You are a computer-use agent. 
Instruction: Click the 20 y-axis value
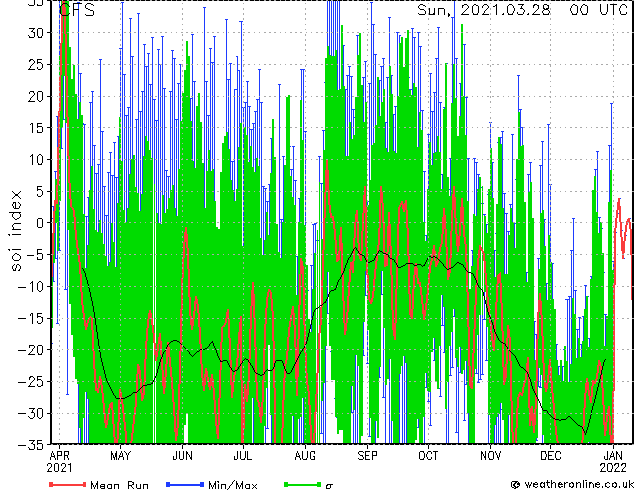tap(35, 96)
